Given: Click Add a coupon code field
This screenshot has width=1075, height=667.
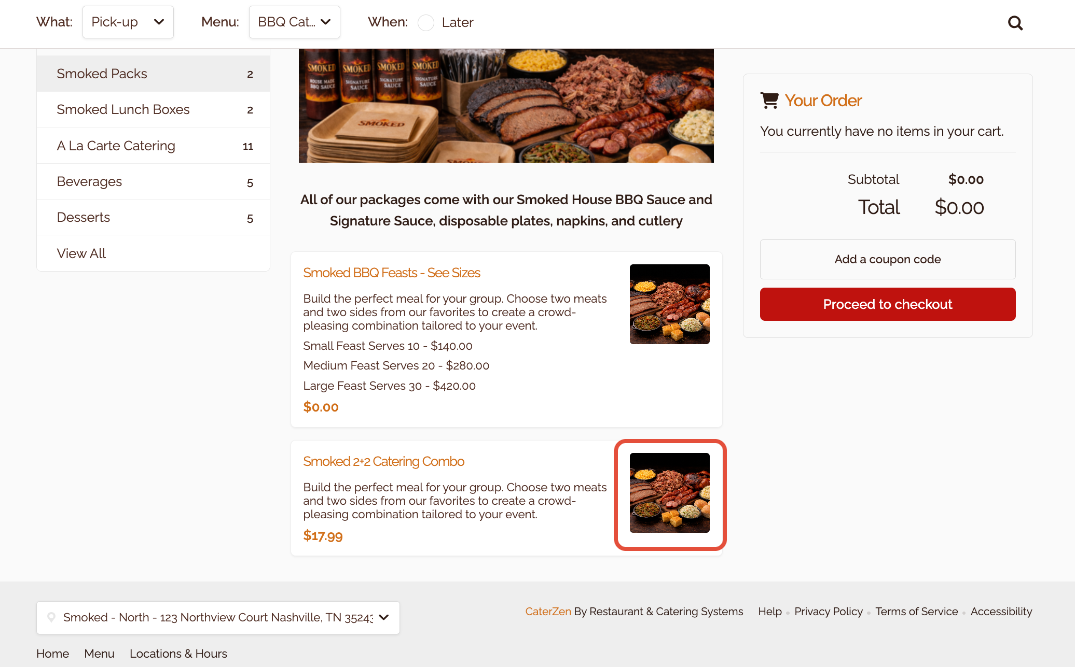Looking at the screenshot, I should (888, 259).
